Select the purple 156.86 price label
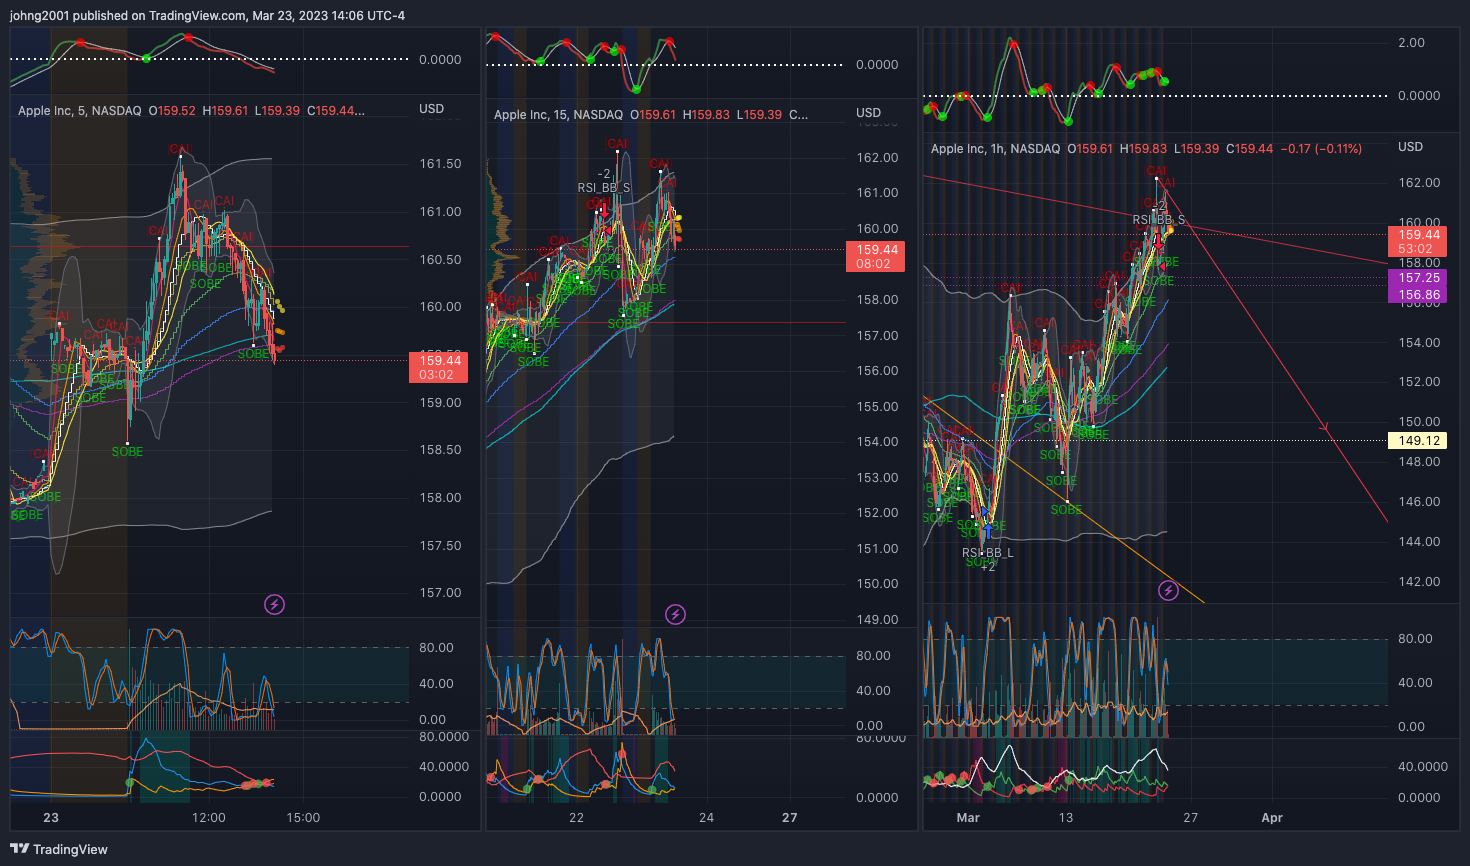1470x866 pixels. pos(1418,295)
